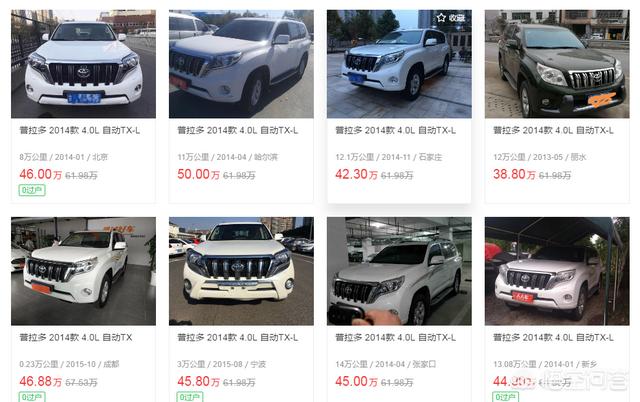This screenshot has height=402, width=640.
Task: Click the 0过户 tag on Chengdu listing
Action: pyautogui.click(x=32, y=397)
